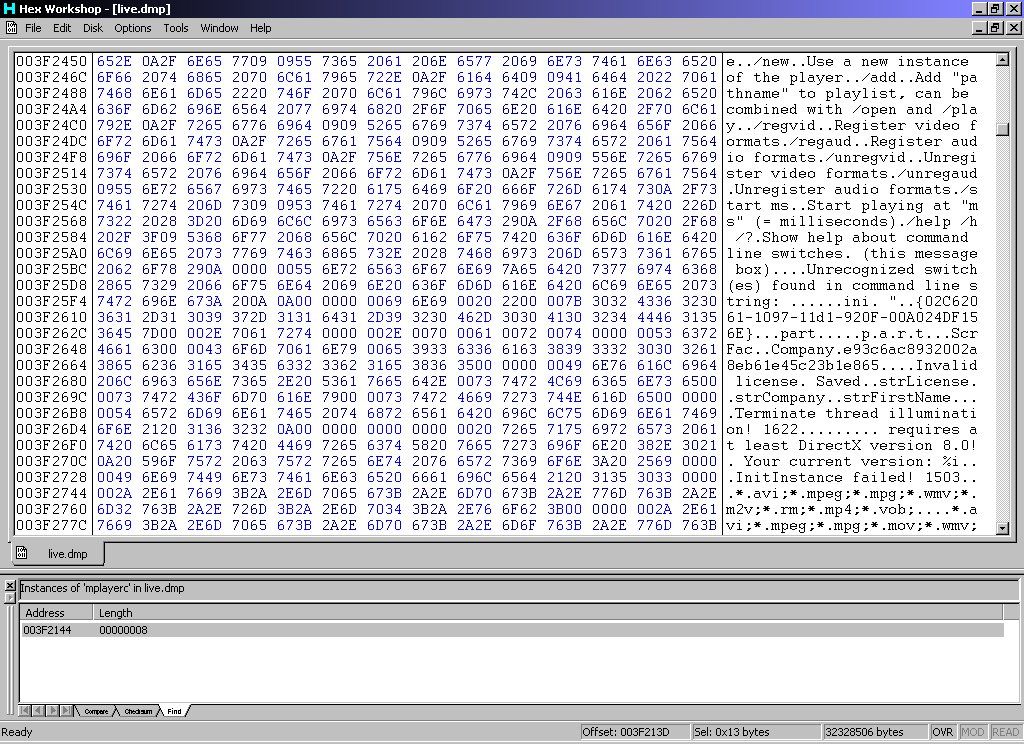The height and width of the screenshot is (744, 1024).
Task: Close the results panel with X button
Action: (10, 585)
